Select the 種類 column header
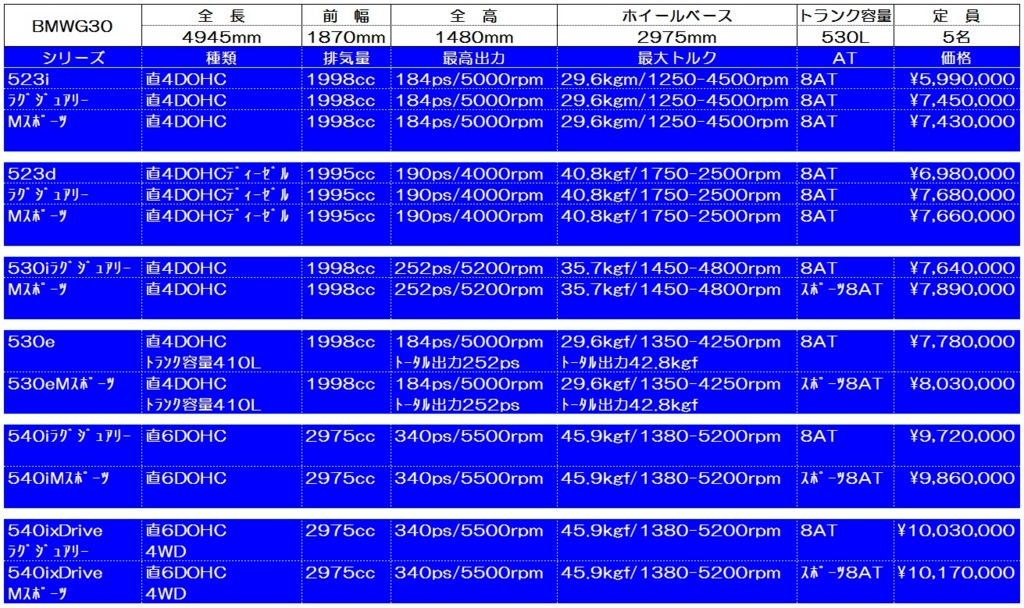The width and height of the screenshot is (1024, 608). pyautogui.click(x=221, y=58)
